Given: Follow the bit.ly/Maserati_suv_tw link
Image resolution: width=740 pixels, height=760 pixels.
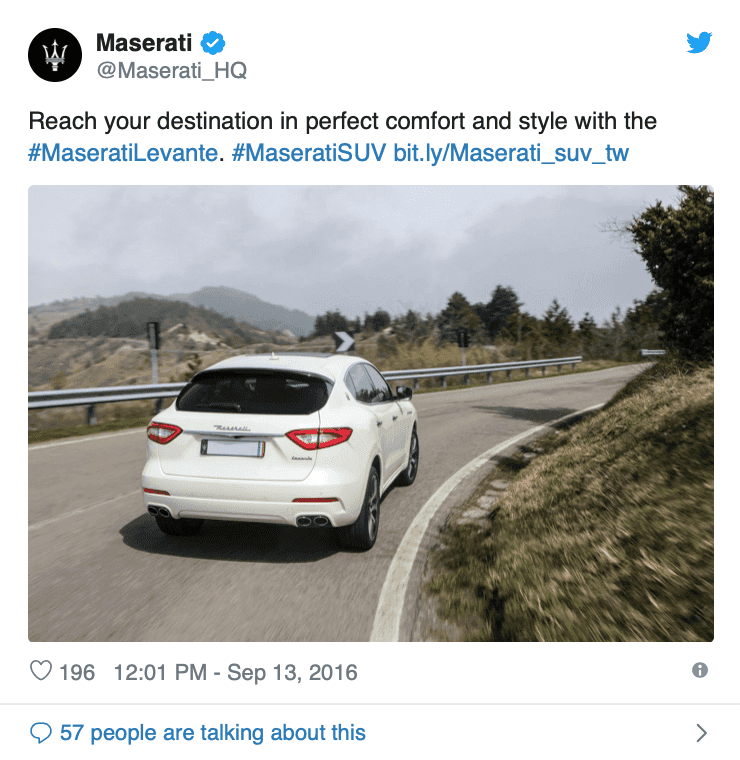Looking at the screenshot, I should coord(511,153).
